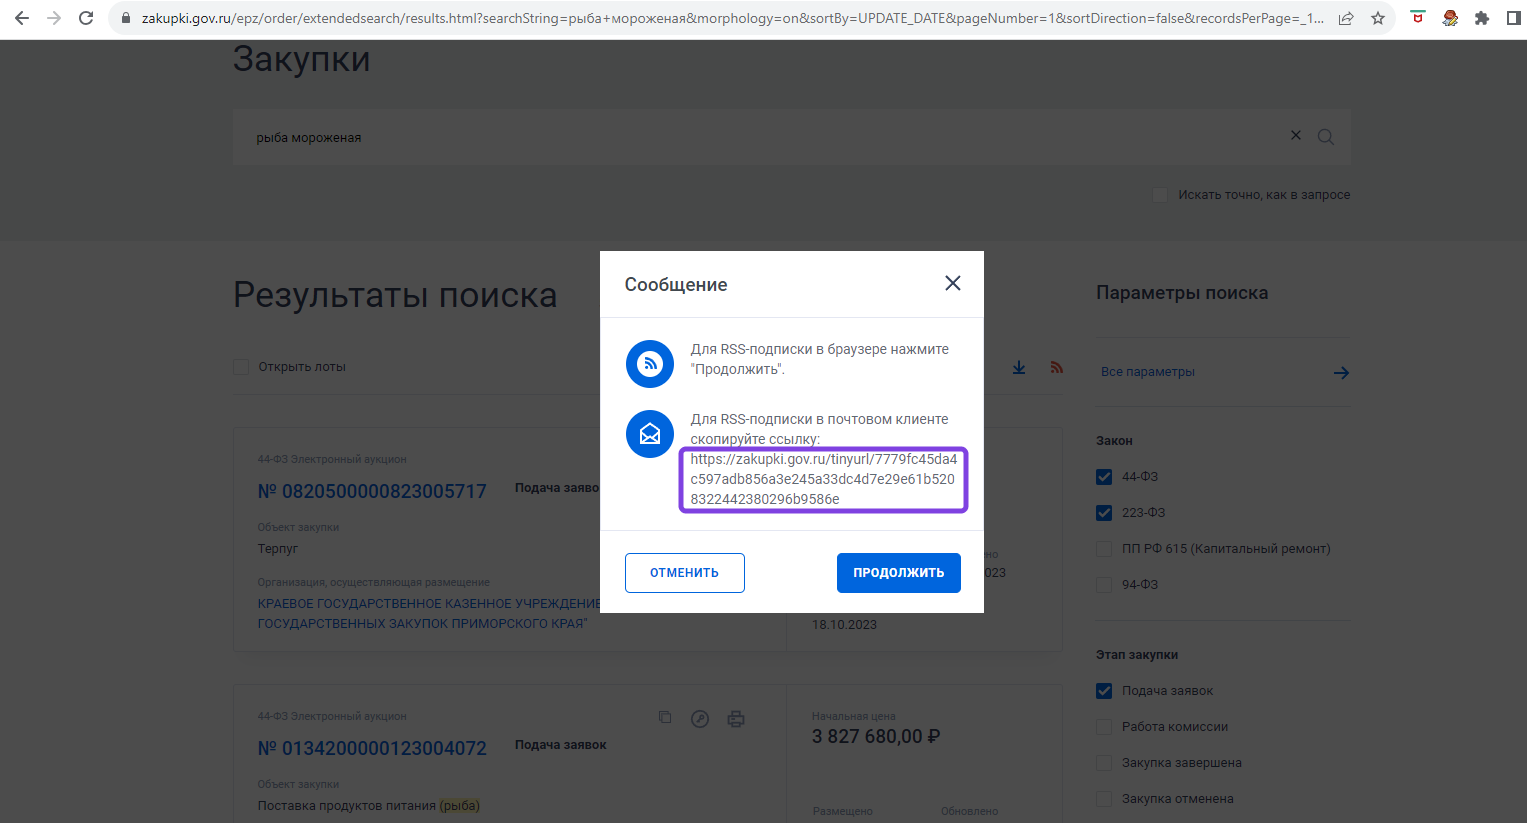Click ОТМЕНИТЬ button
Image resolution: width=1527 pixels, height=823 pixels.
(685, 573)
